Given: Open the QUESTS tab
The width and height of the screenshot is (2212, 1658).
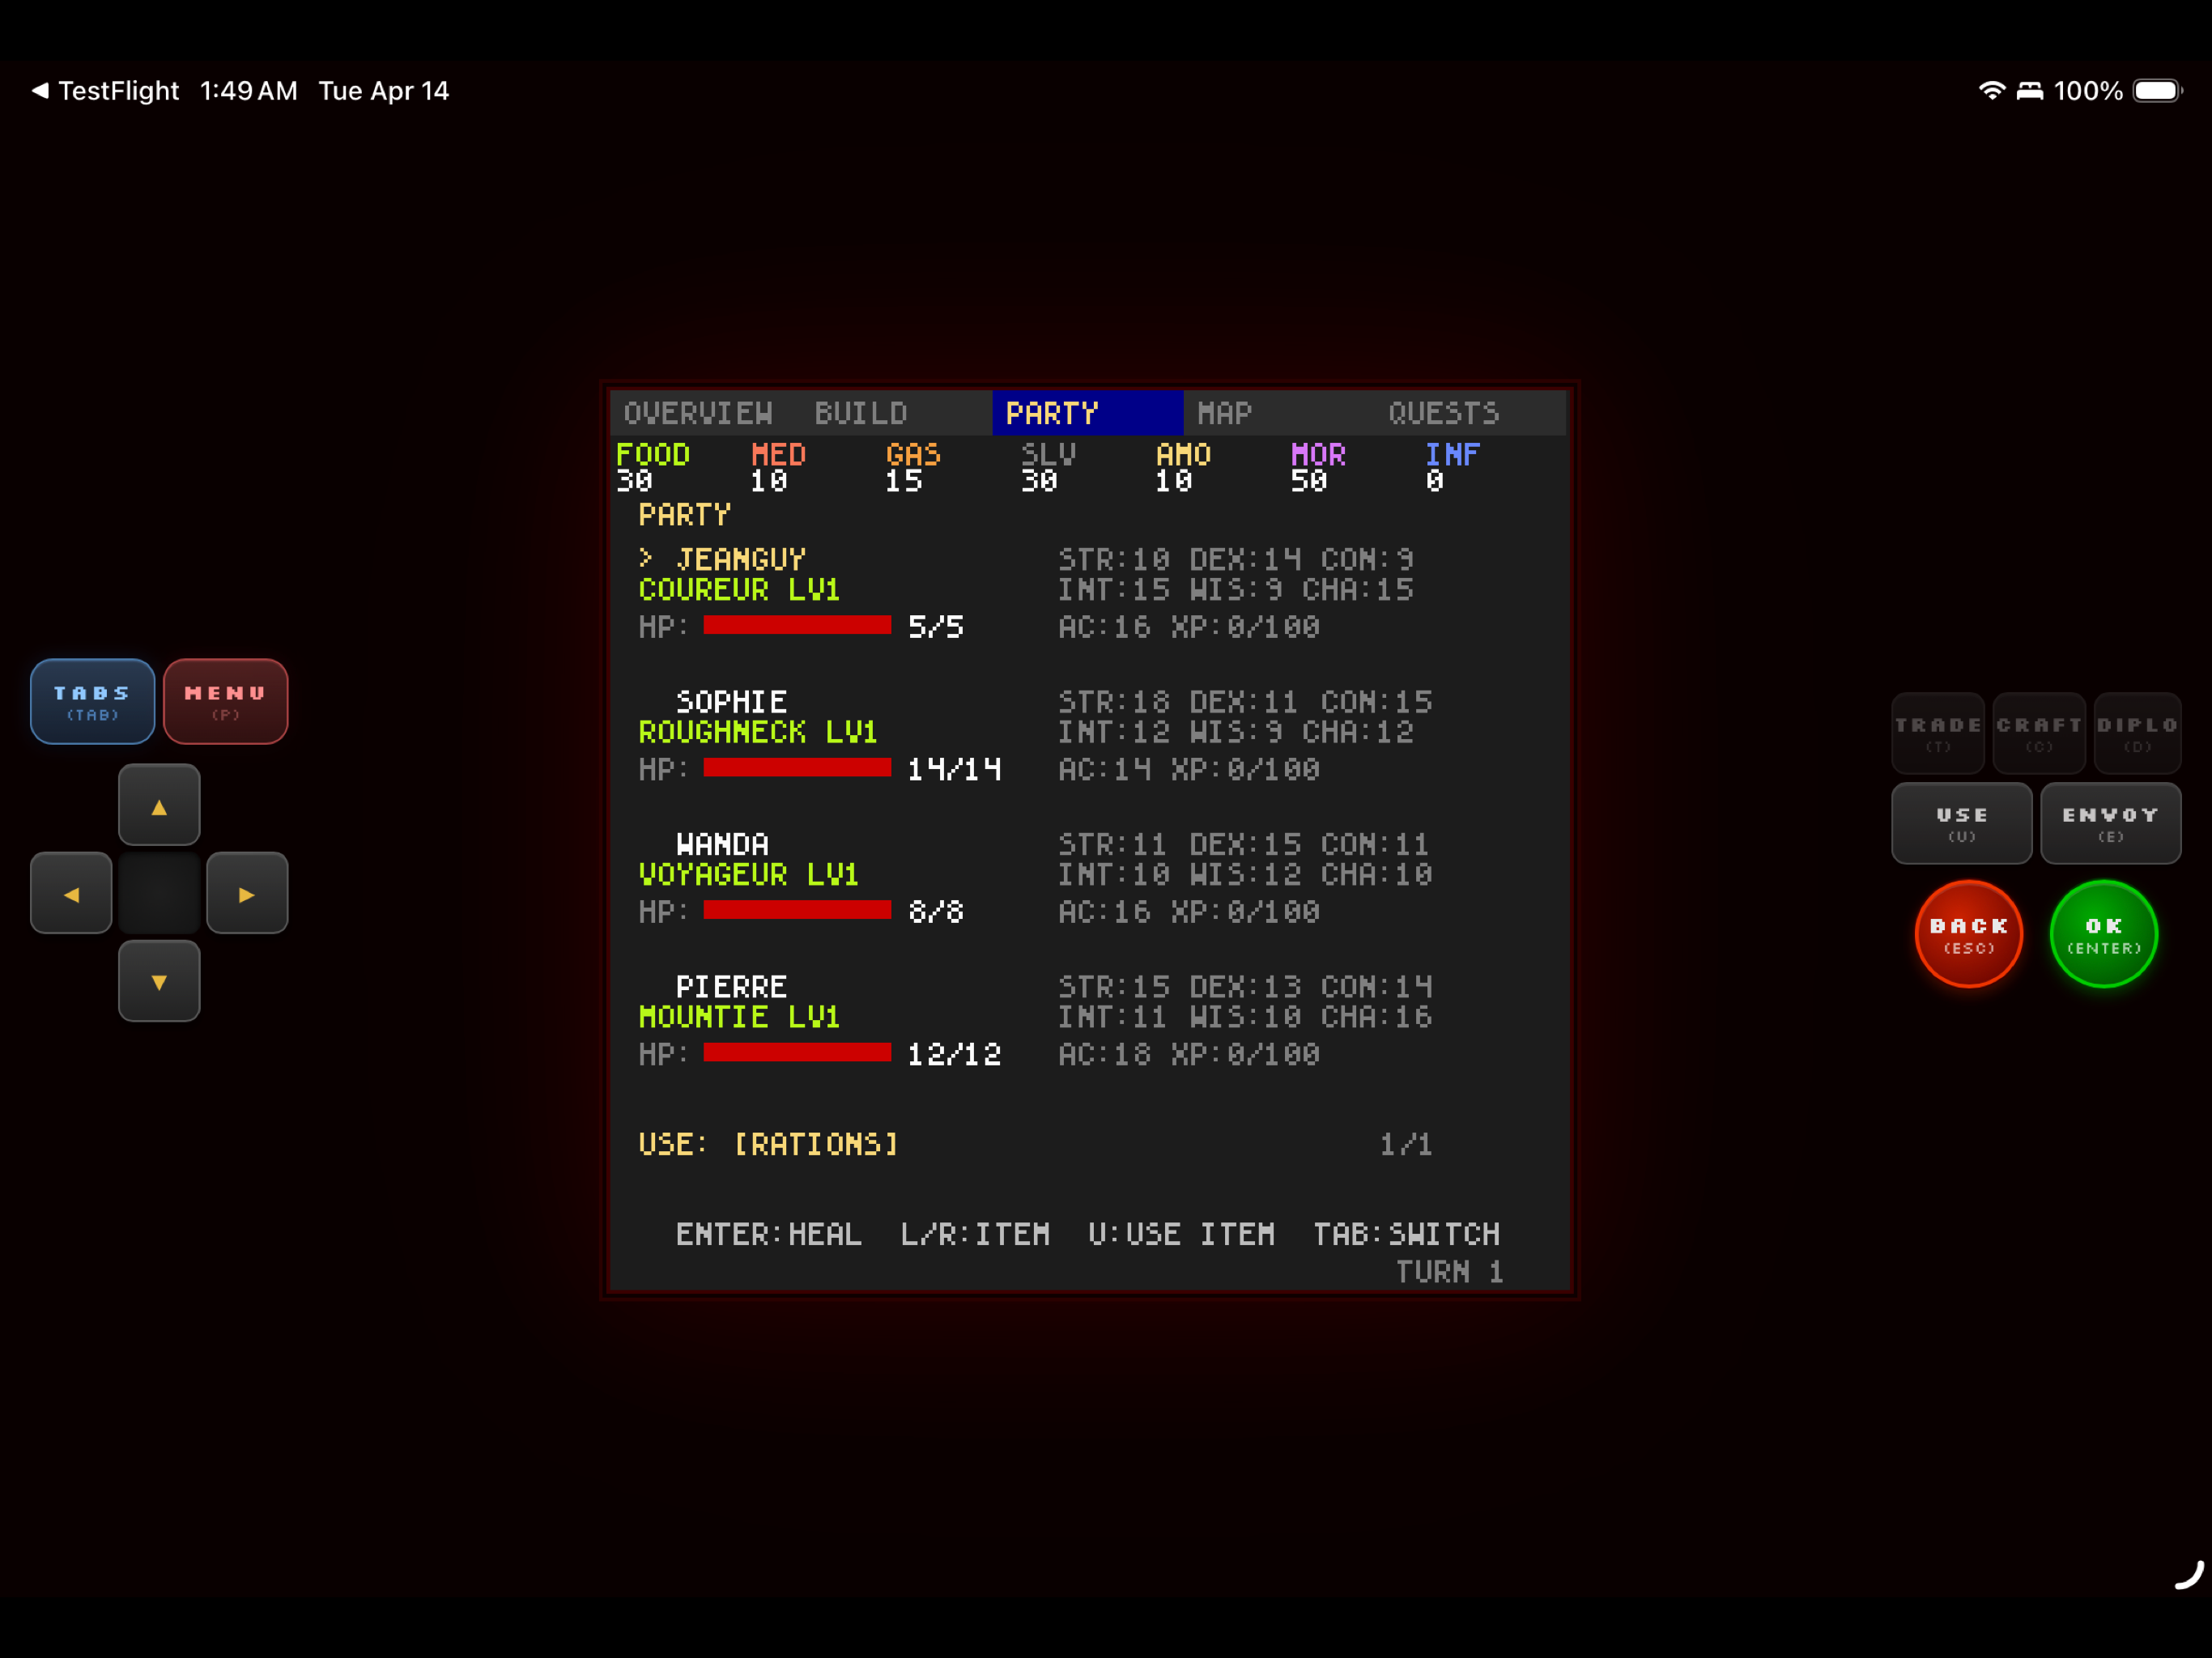Looking at the screenshot, I should (1443, 413).
